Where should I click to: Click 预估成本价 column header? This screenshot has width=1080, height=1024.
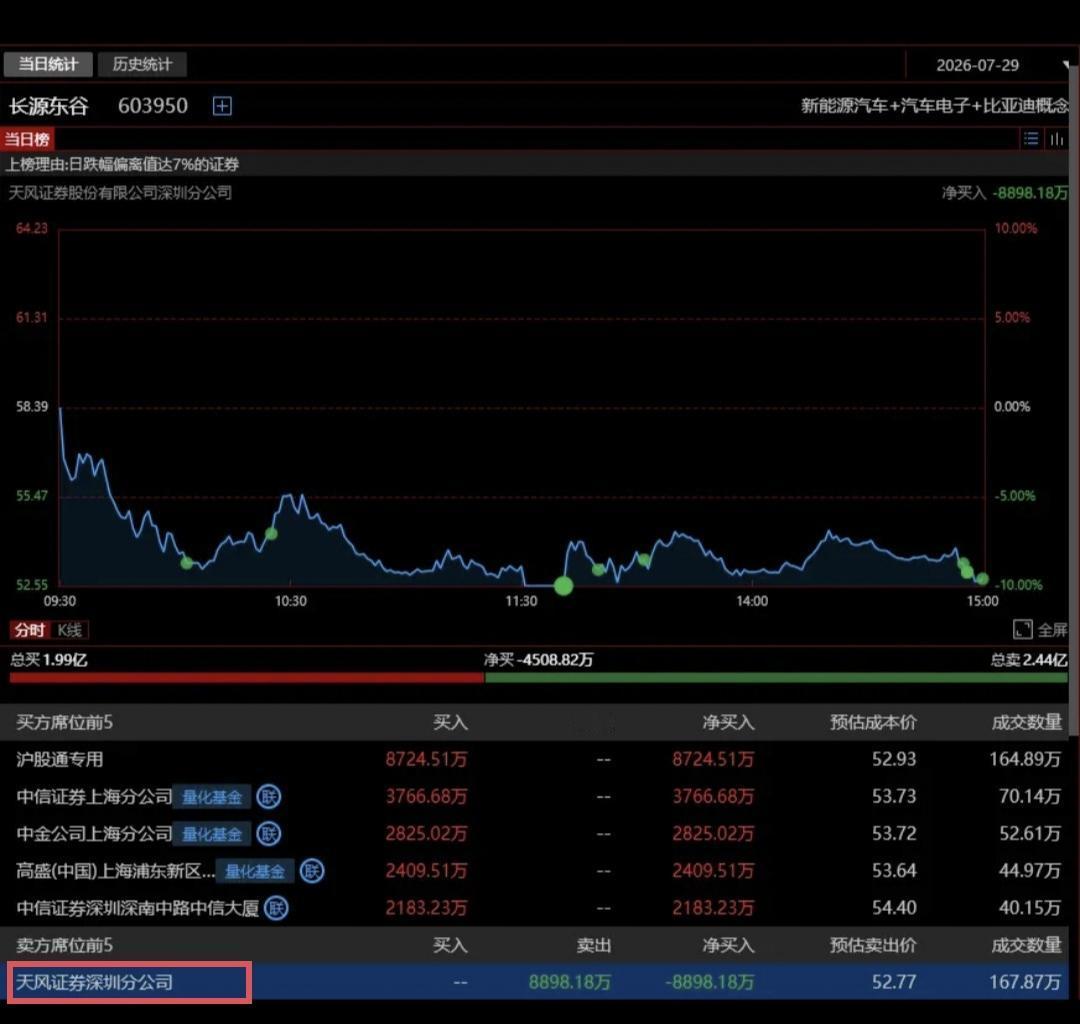coord(873,722)
